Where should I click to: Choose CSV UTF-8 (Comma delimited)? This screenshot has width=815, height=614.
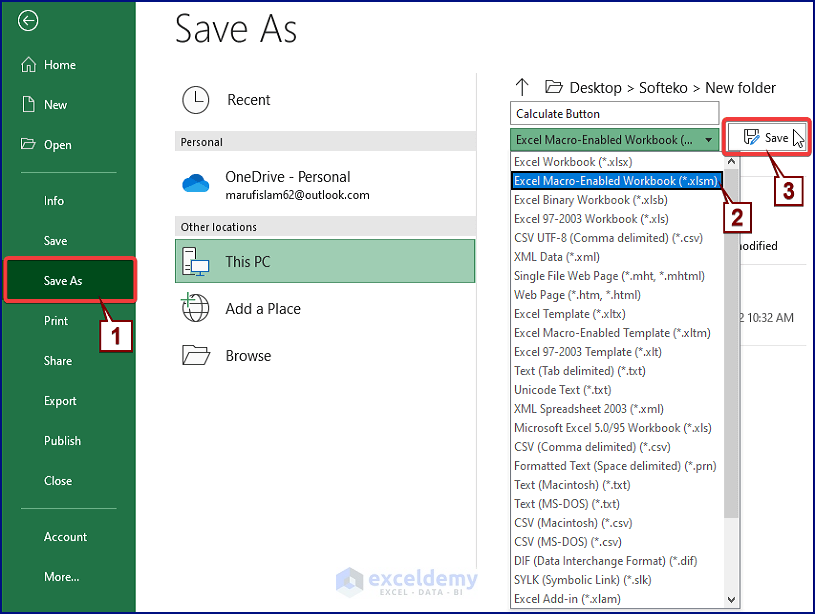(x=617, y=238)
